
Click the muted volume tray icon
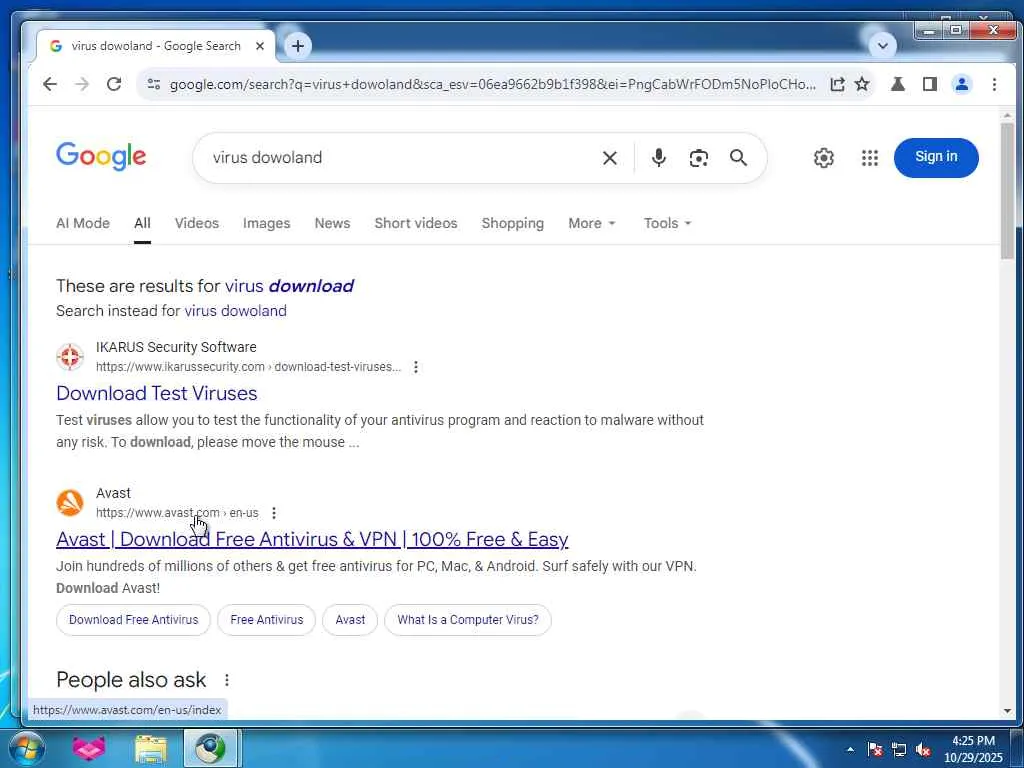923,749
